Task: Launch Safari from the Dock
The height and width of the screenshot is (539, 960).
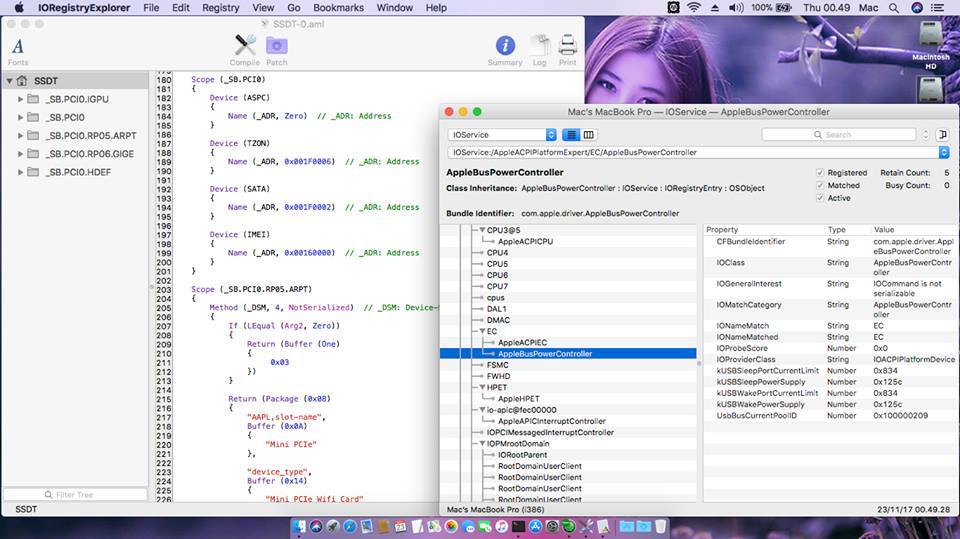Action: (x=350, y=526)
